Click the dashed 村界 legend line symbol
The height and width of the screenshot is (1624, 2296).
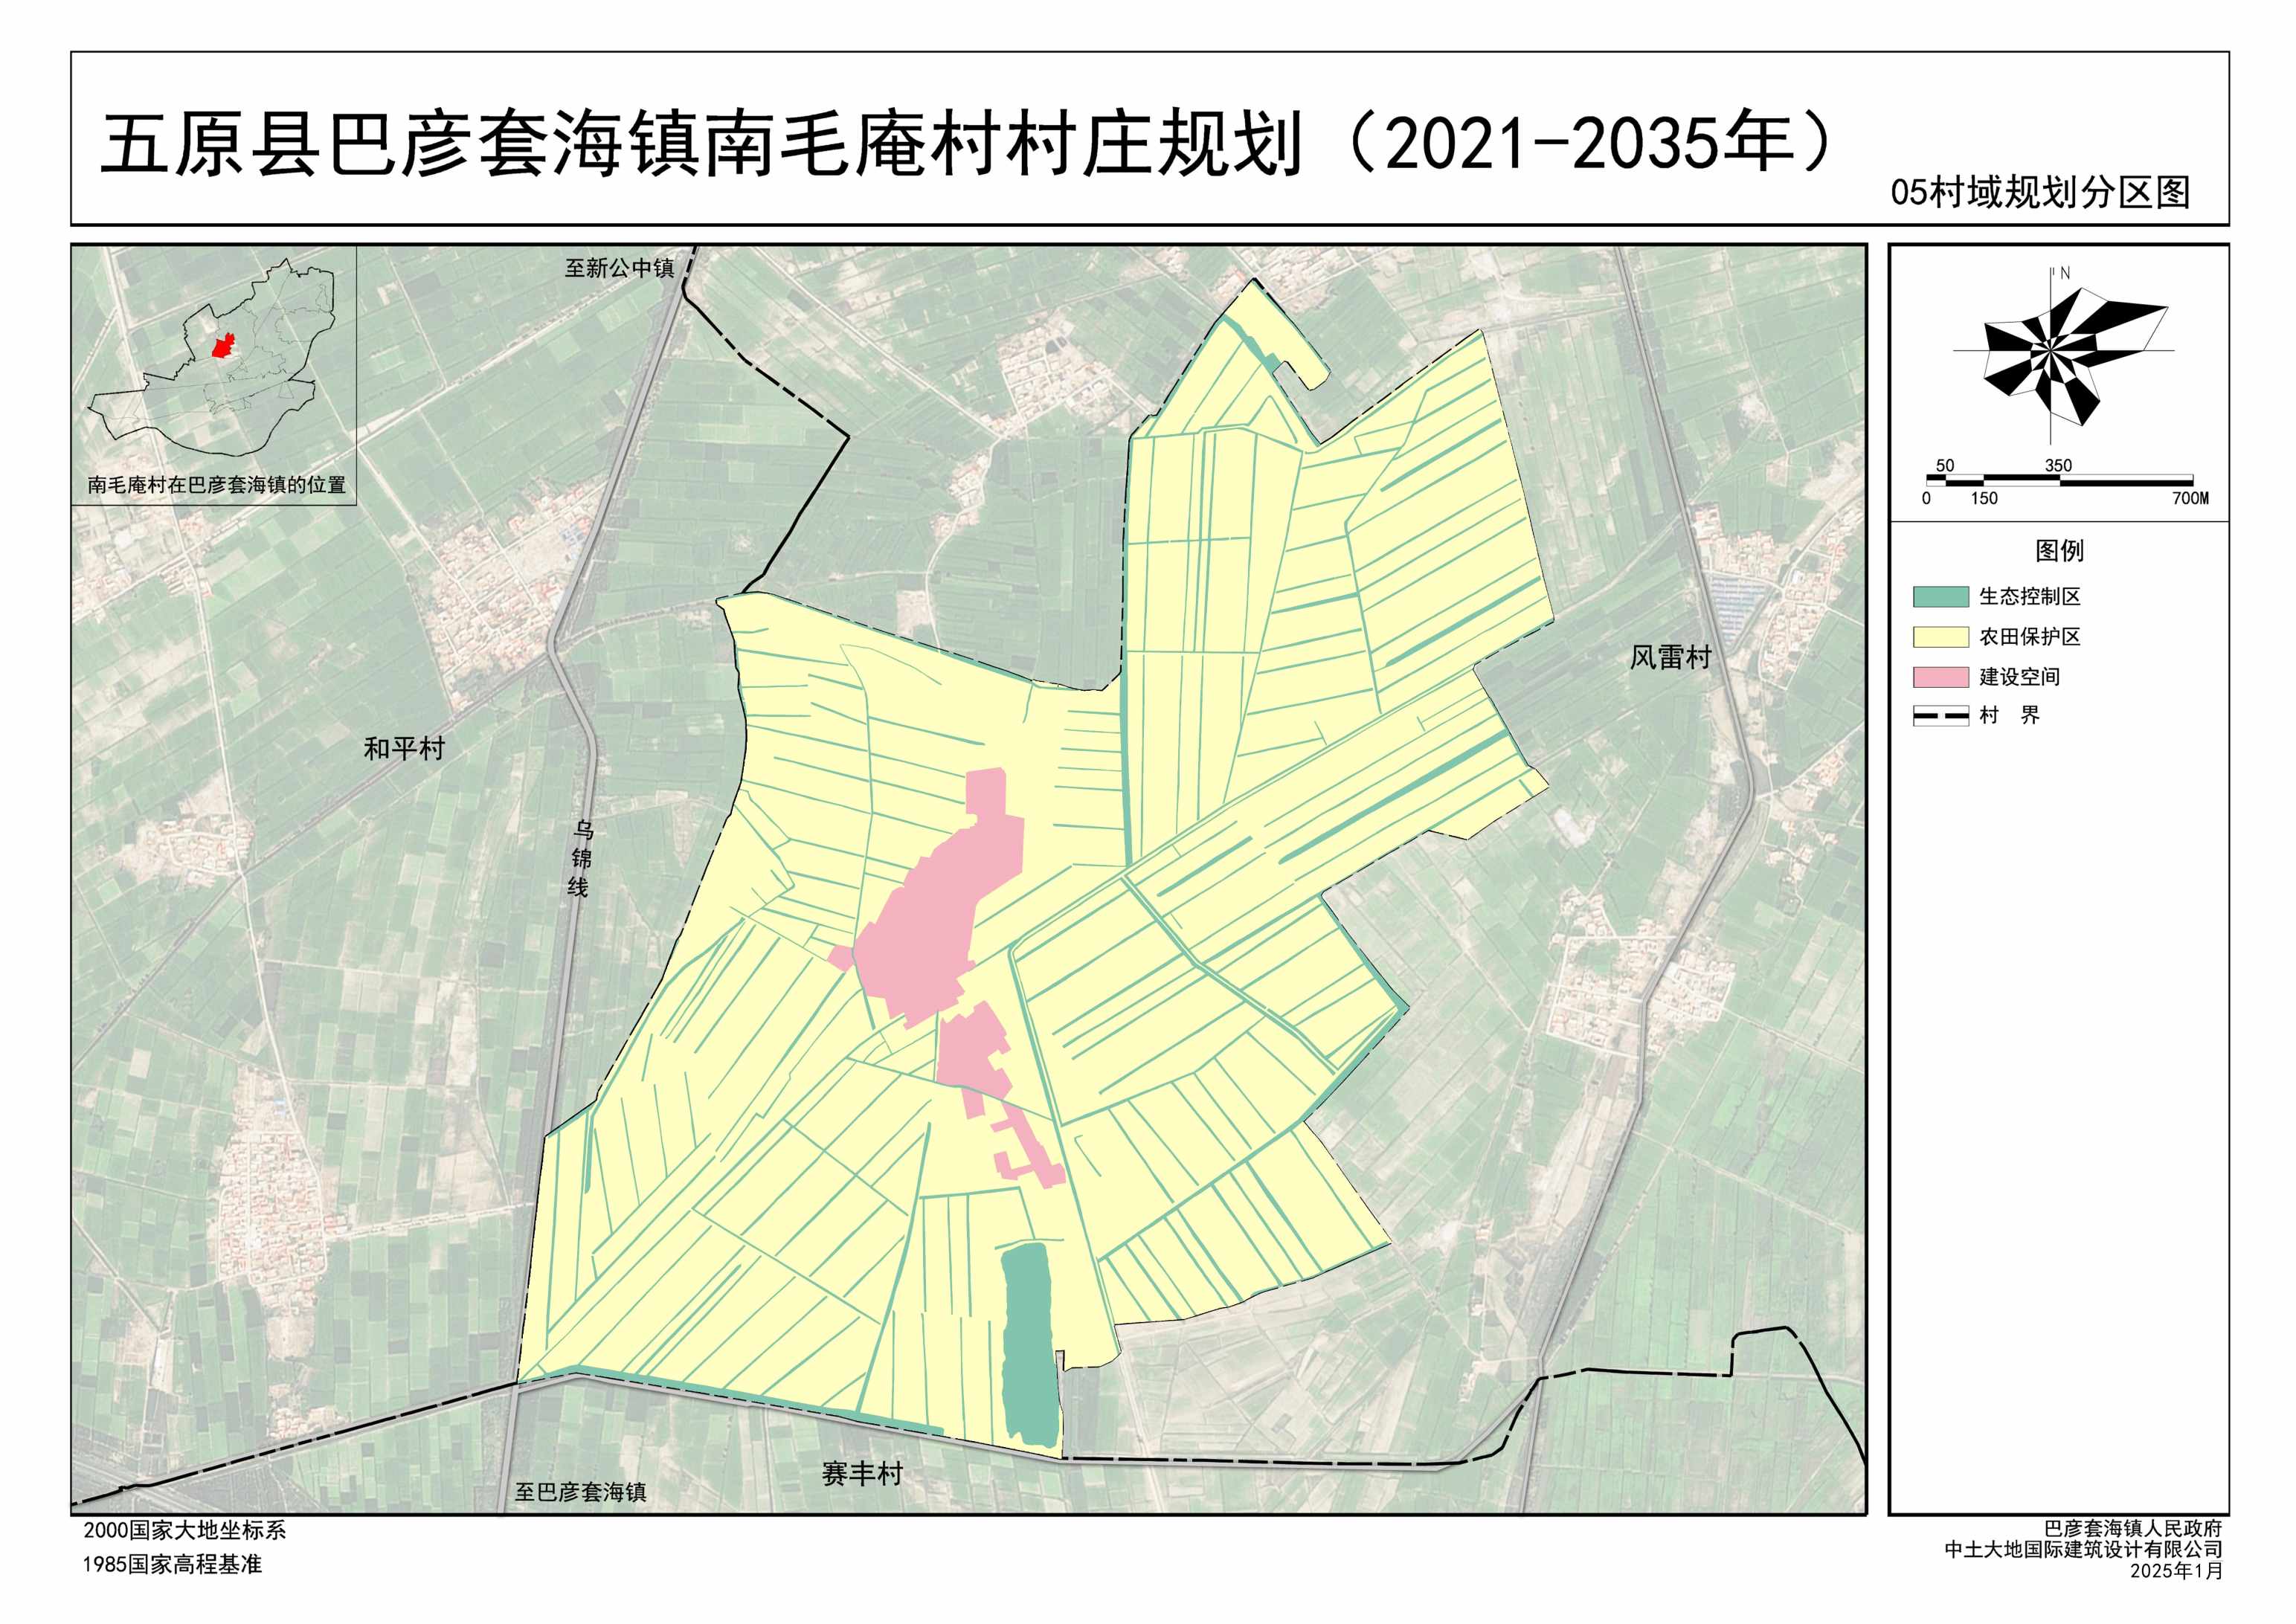tap(1940, 716)
